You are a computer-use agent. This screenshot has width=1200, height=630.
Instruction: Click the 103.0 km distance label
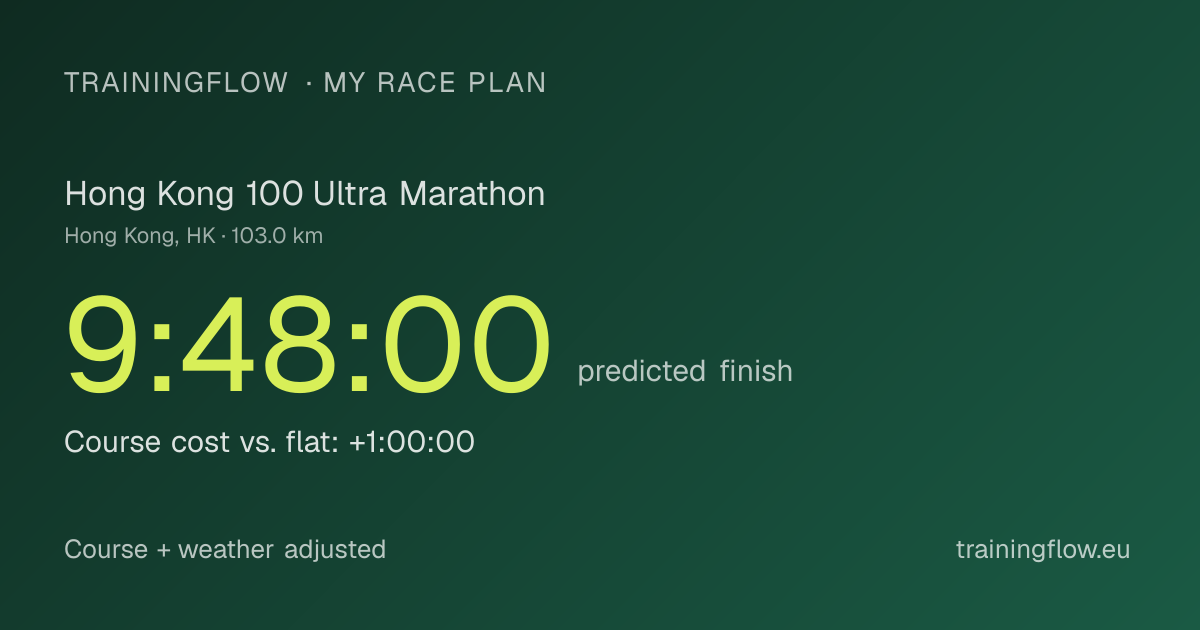click(x=277, y=236)
